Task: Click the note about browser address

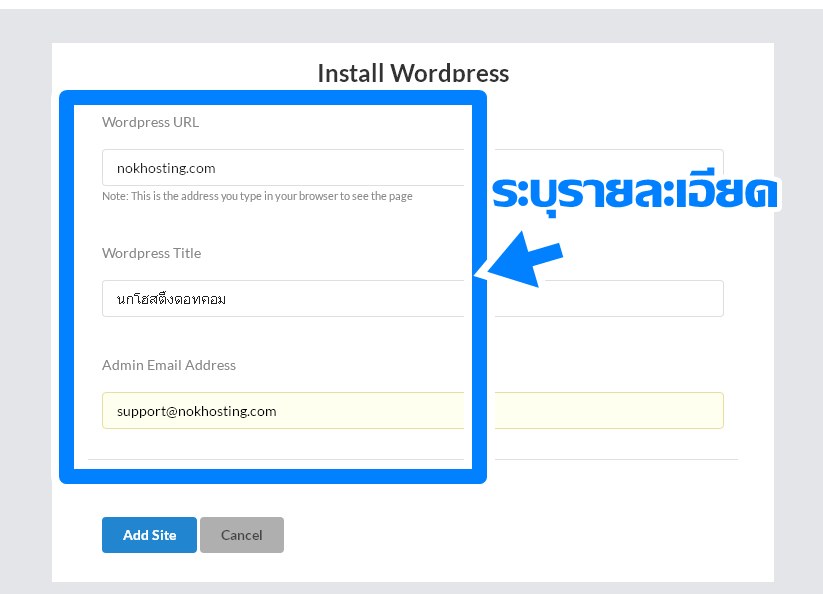Action: pyautogui.click(x=257, y=196)
